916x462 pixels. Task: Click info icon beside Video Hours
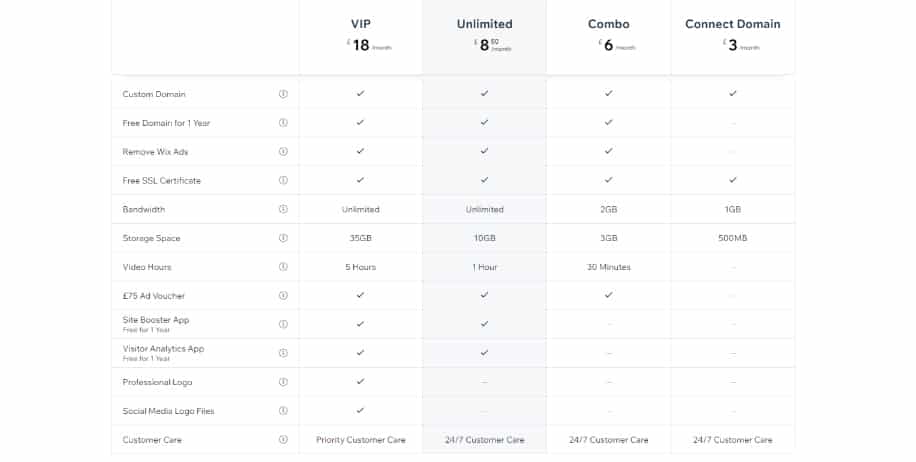tap(283, 267)
